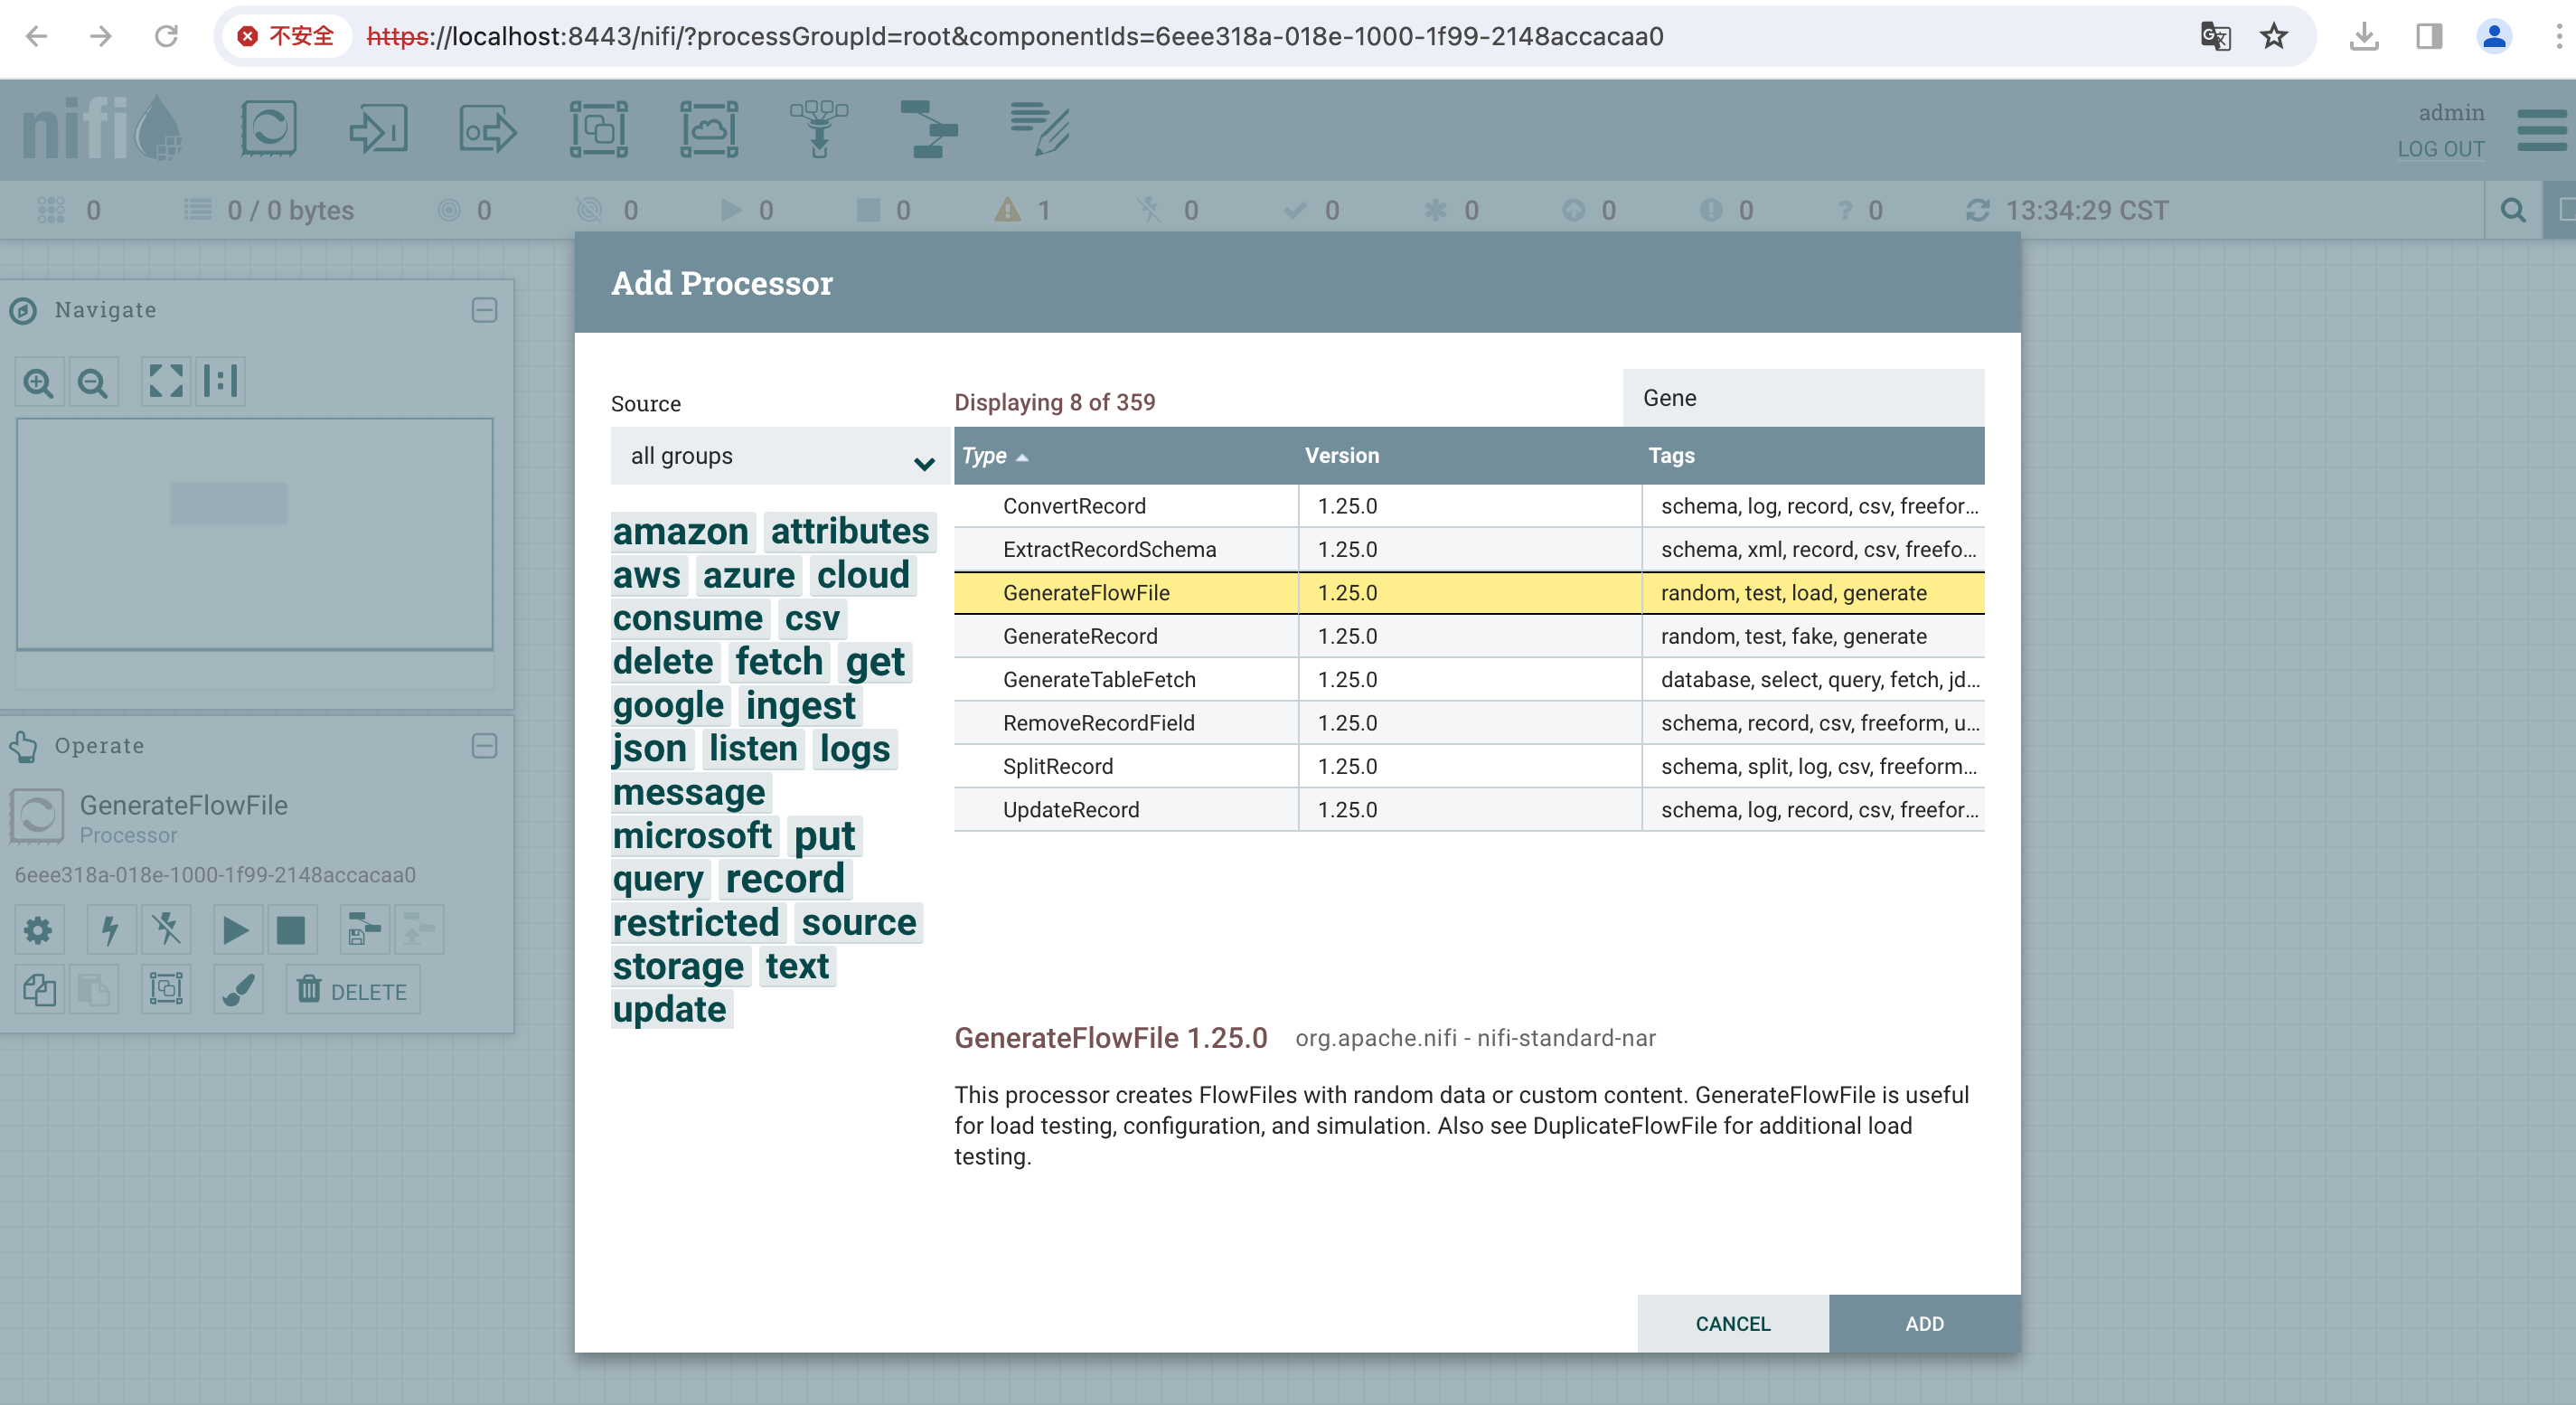Image resolution: width=2576 pixels, height=1405 pixels.
Task: Open the browser downloads icon
Action: 2364,37
